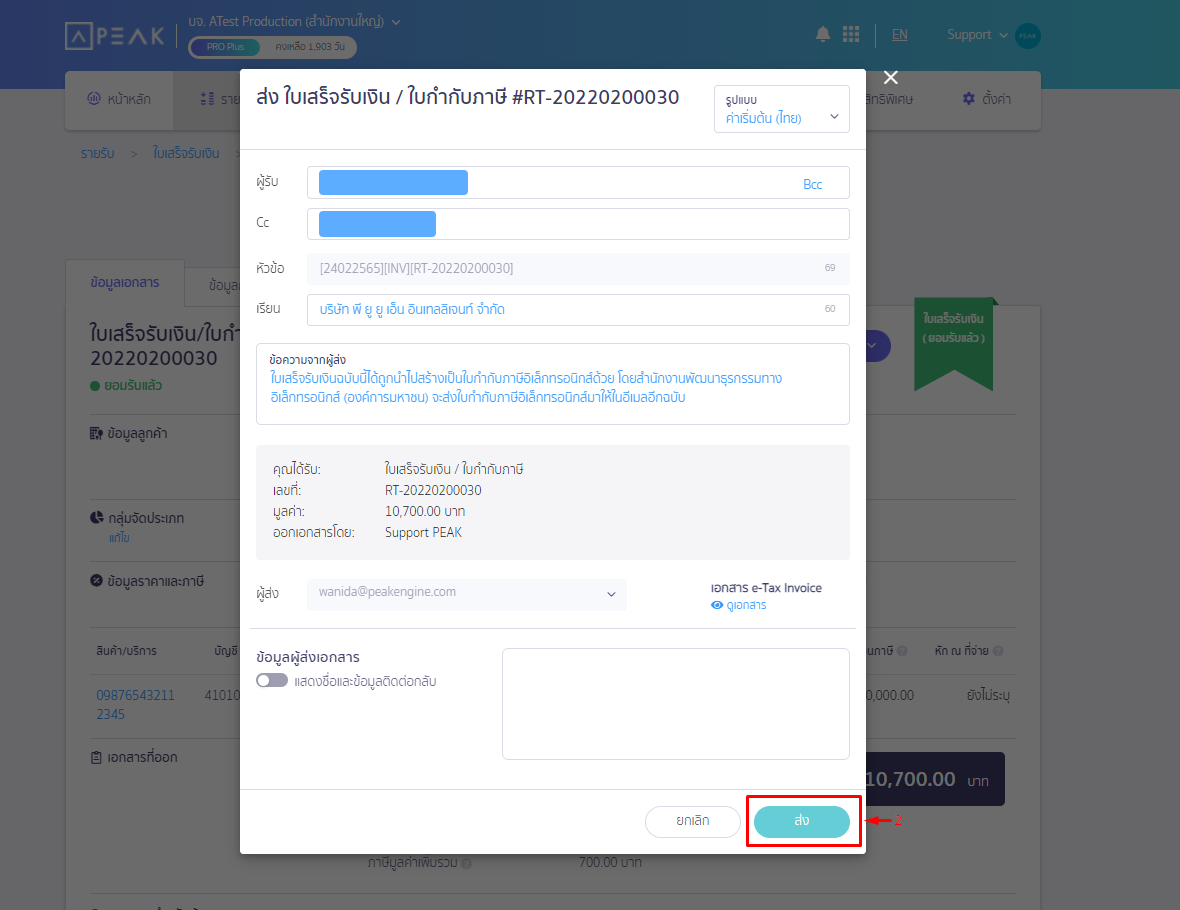The image size is (1180, 910).
Task: Close the send document dialog with X
Action: click(x=891, y=78)
